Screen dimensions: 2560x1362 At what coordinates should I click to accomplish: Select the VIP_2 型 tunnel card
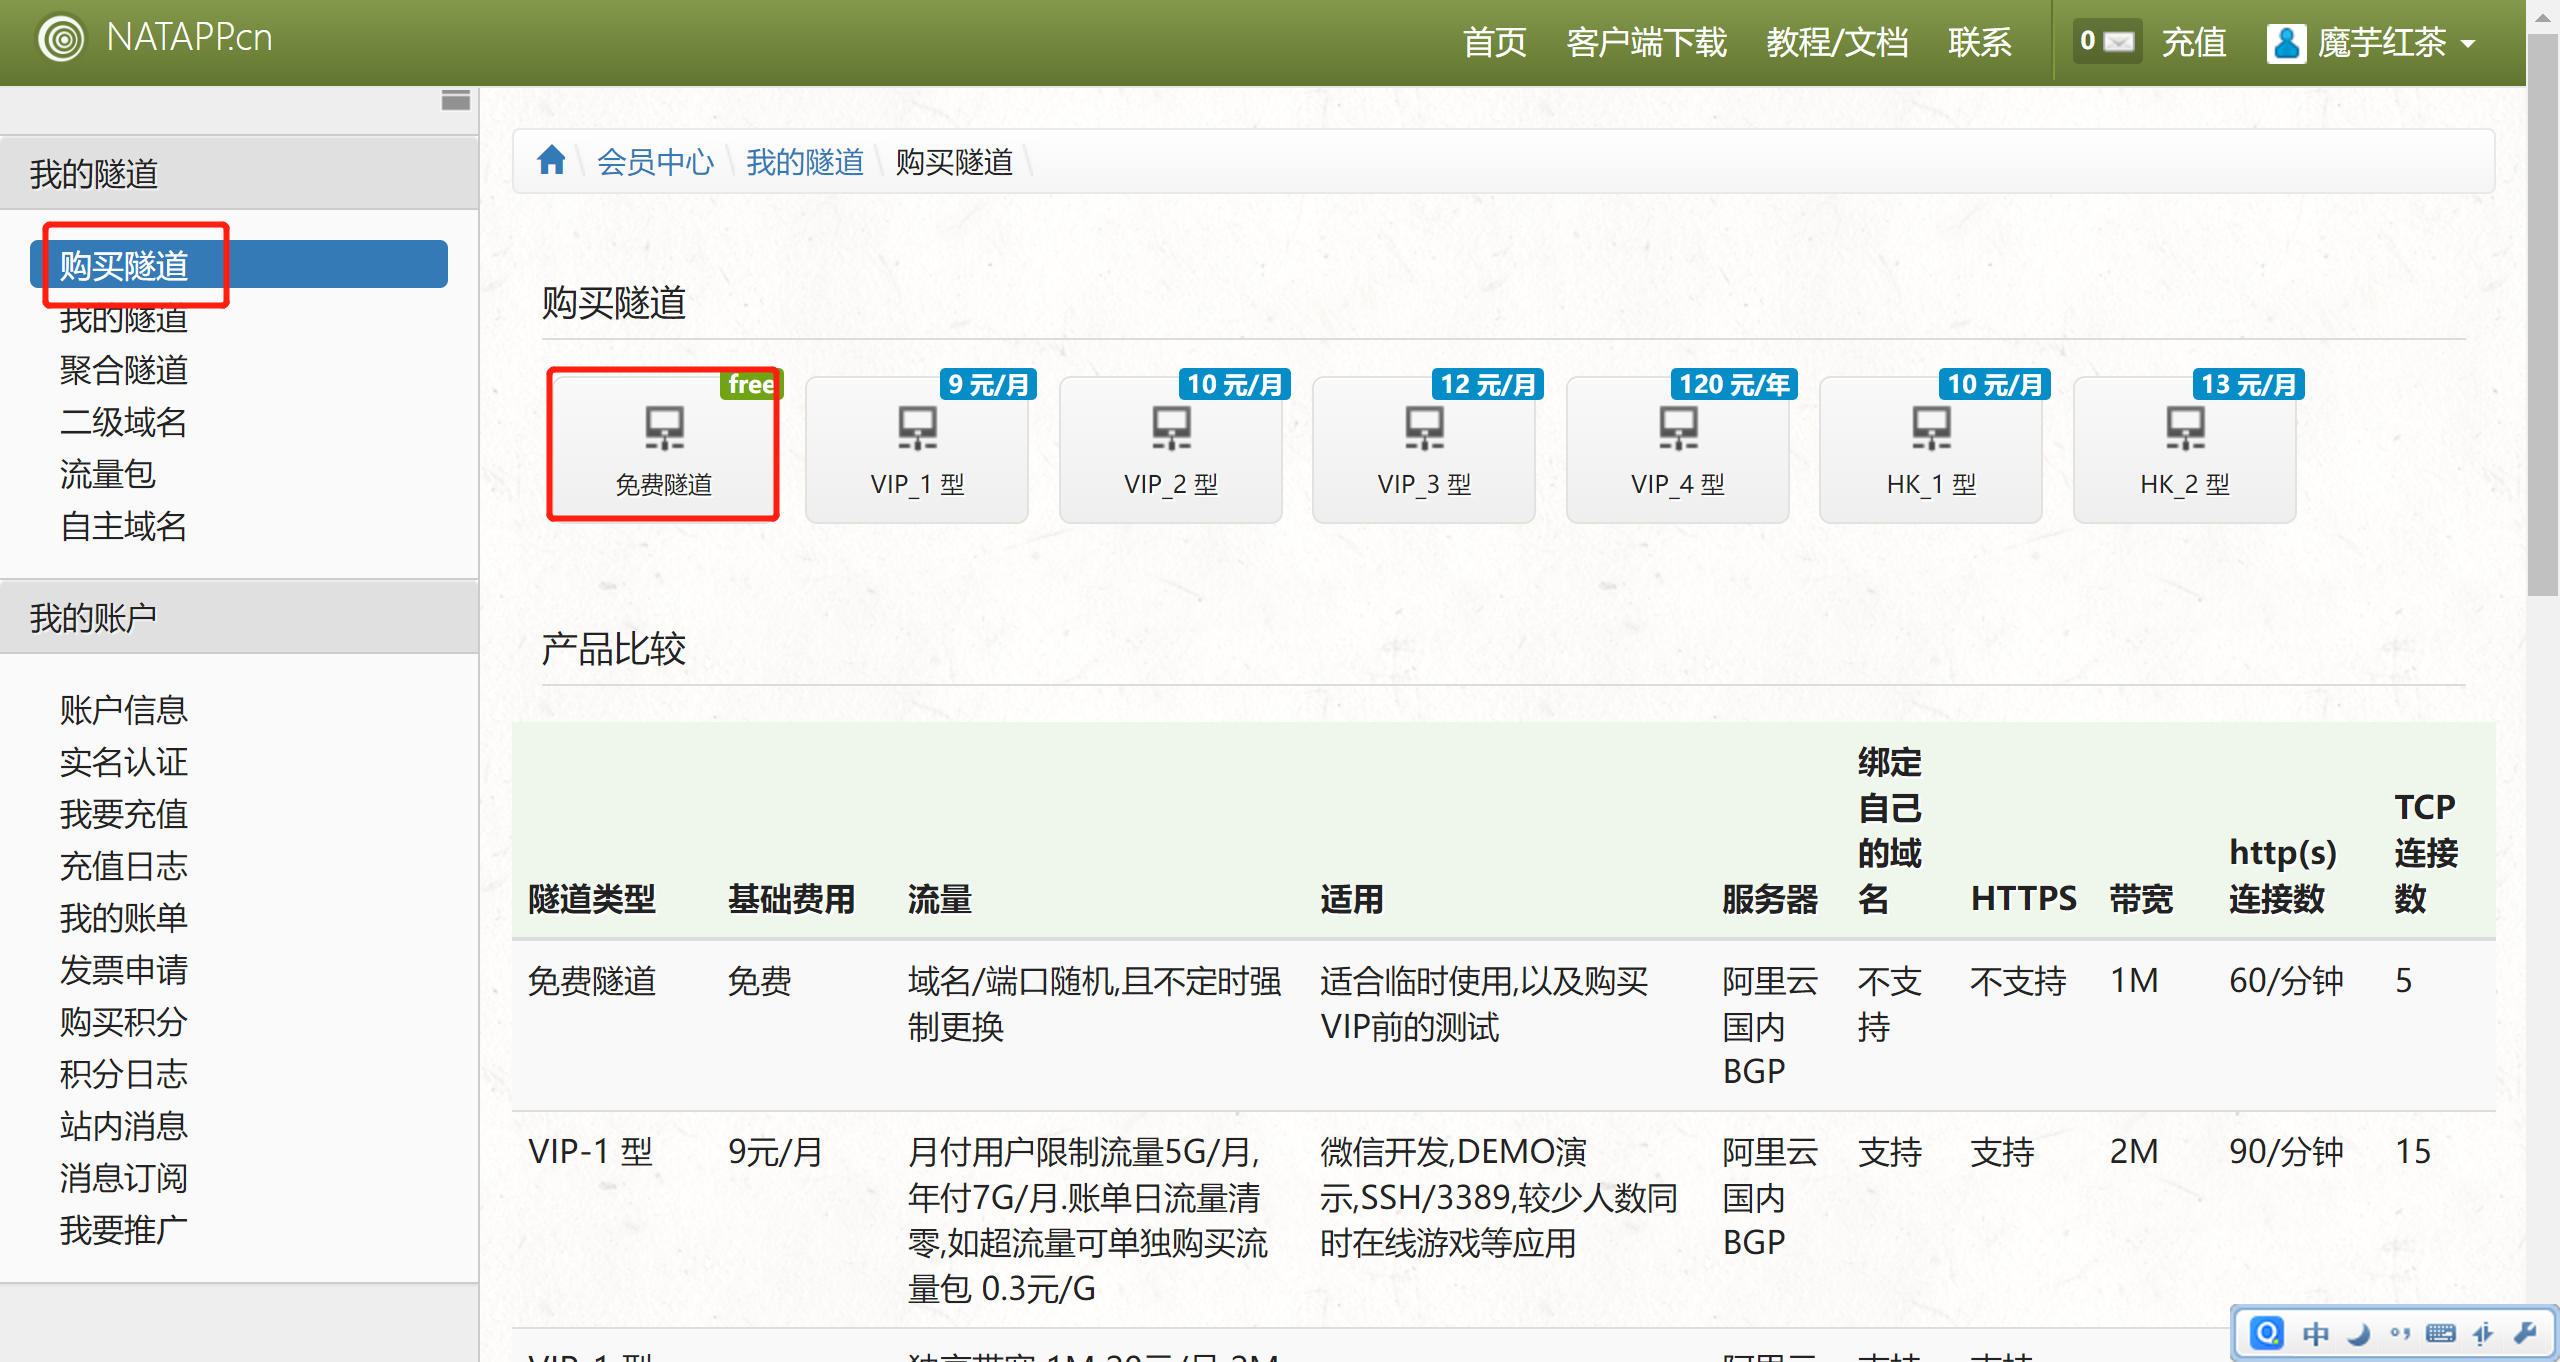pos(1171,449)
